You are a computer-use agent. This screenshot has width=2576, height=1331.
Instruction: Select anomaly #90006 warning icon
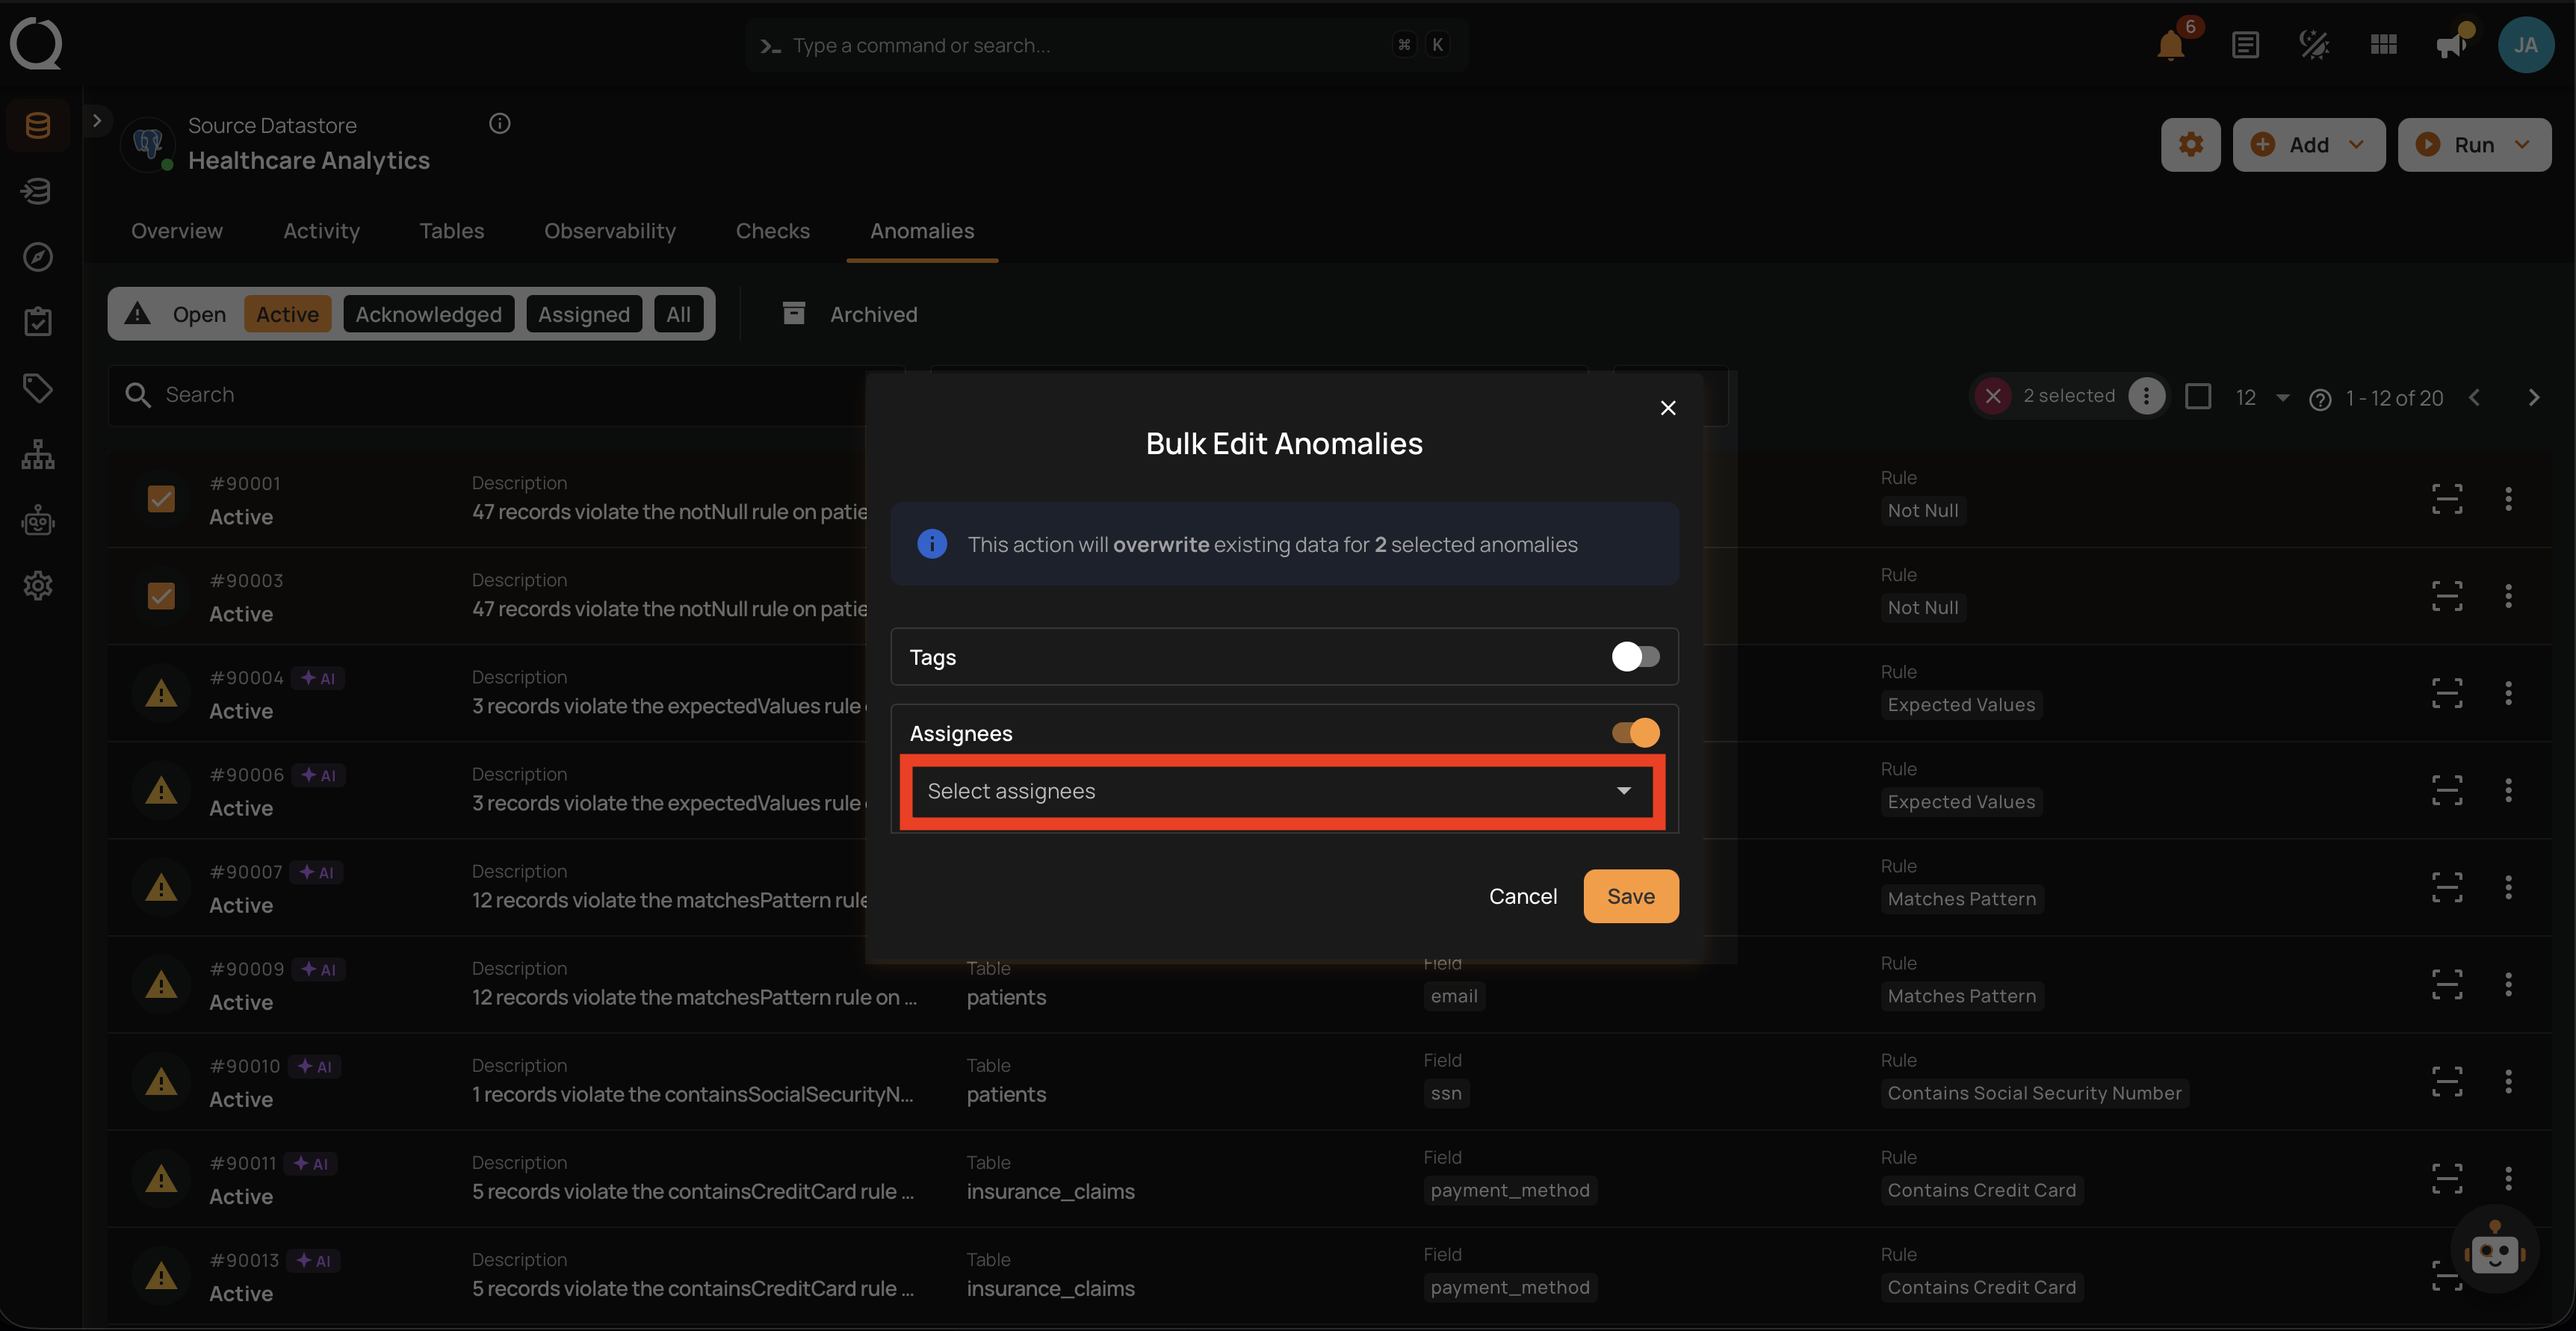(x=161, y=790)
